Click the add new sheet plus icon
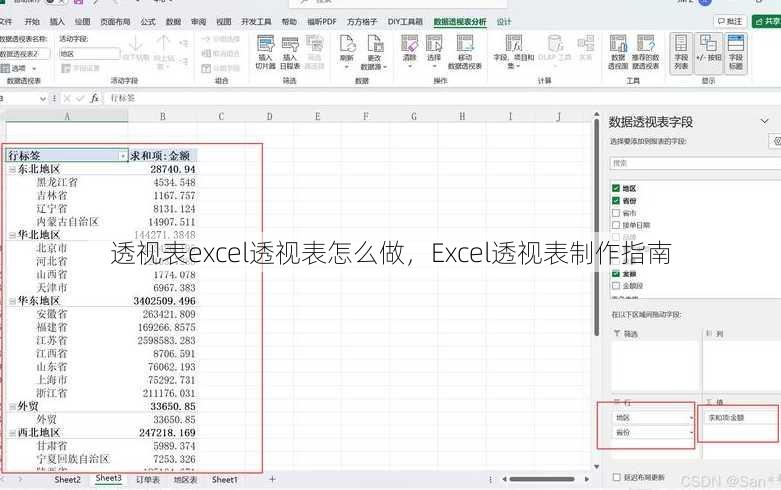The width and height of the screenshot is (781, 490). point(272,479)
